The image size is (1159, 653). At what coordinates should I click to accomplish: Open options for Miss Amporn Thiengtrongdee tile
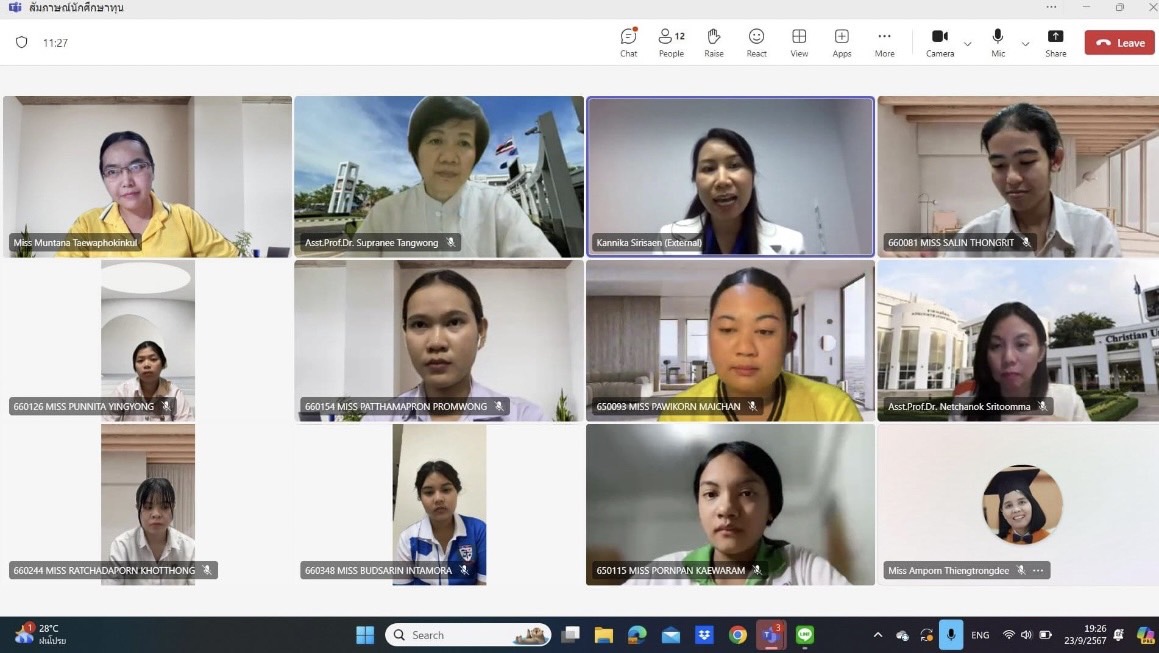point(1038,571)
